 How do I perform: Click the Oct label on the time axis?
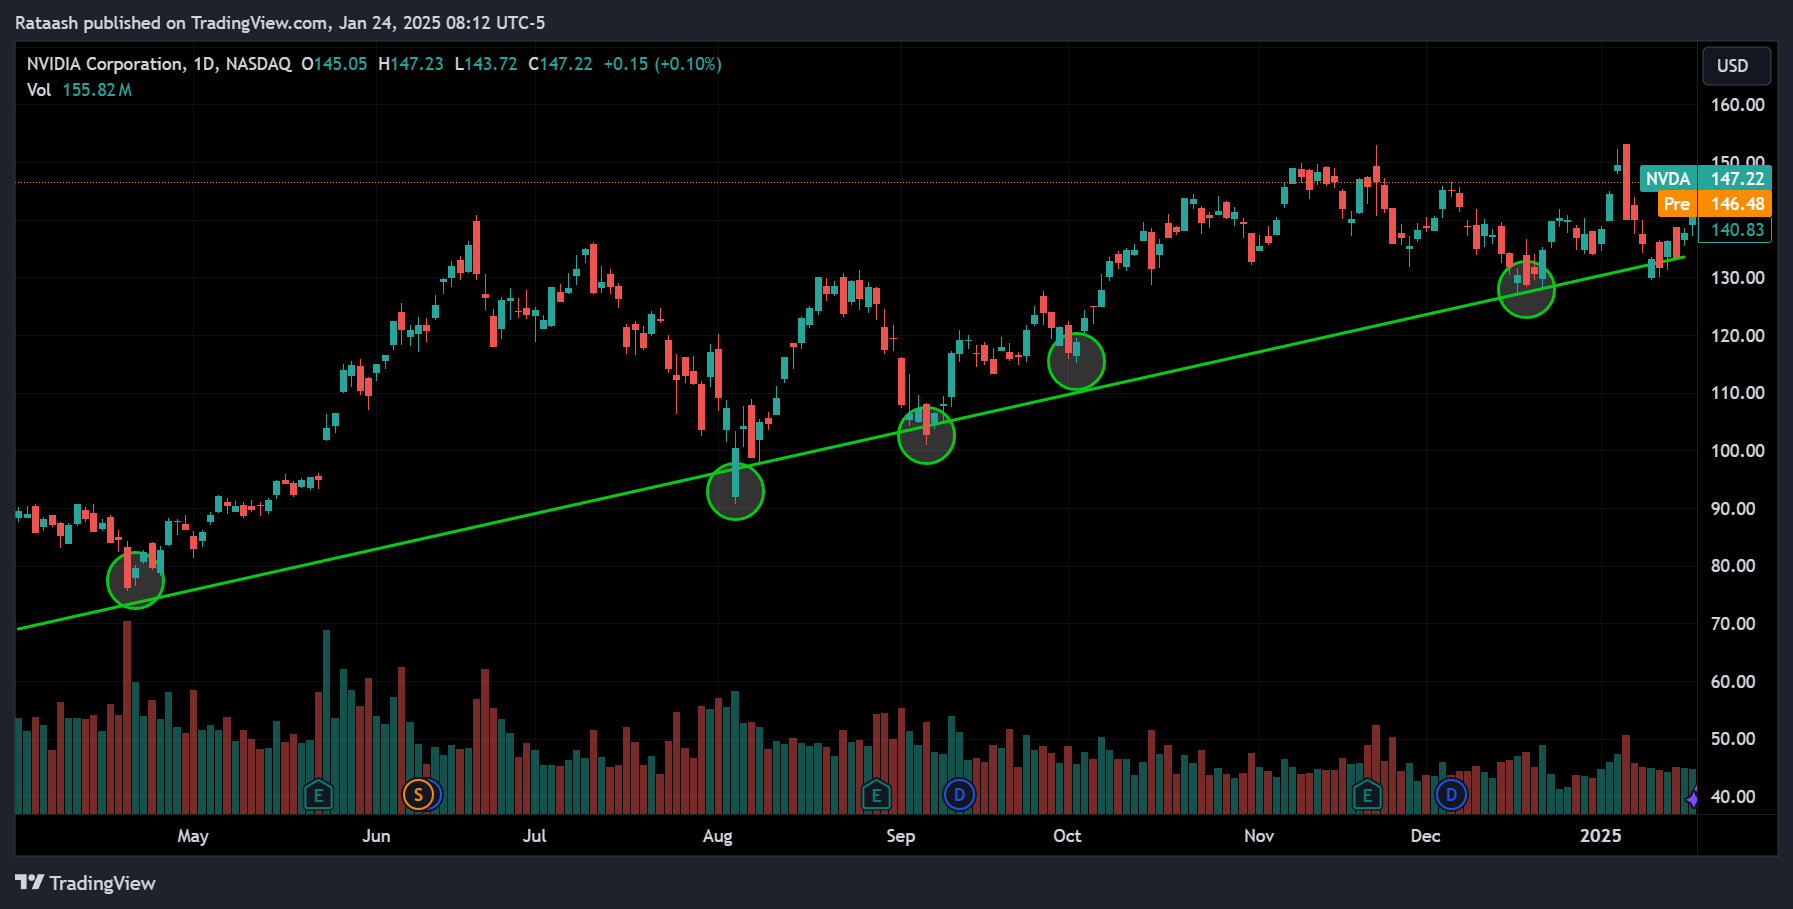(1067, 836)
